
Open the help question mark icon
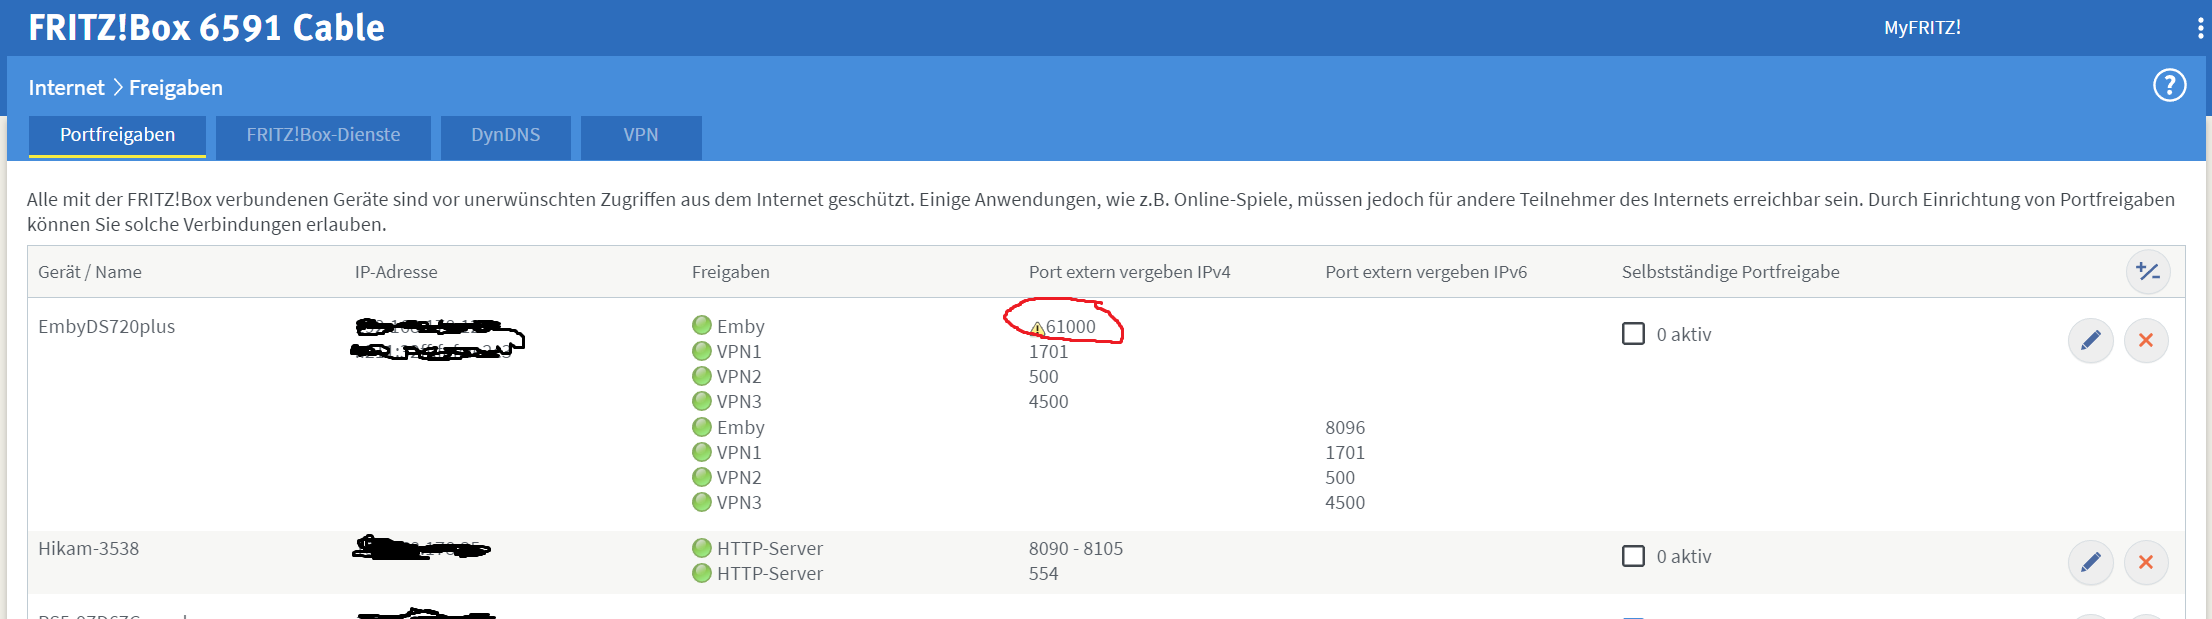[x=2169, y=86]
